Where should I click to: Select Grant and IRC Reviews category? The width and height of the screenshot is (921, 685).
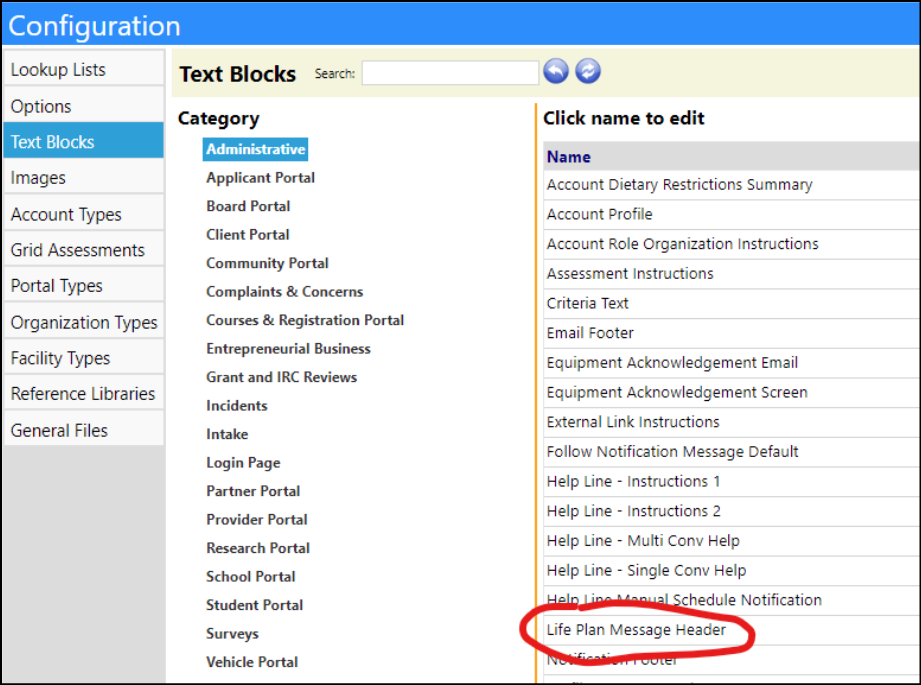tap(281, 377)
